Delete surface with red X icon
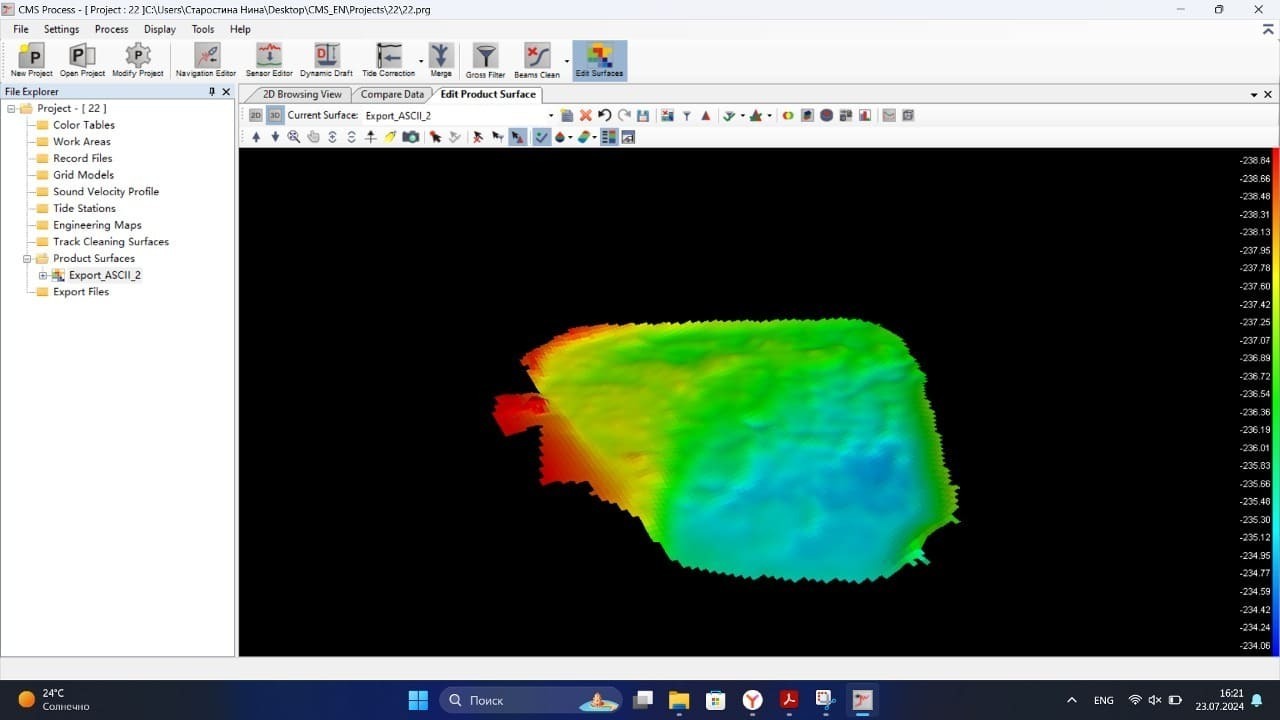 pos(586,116)
